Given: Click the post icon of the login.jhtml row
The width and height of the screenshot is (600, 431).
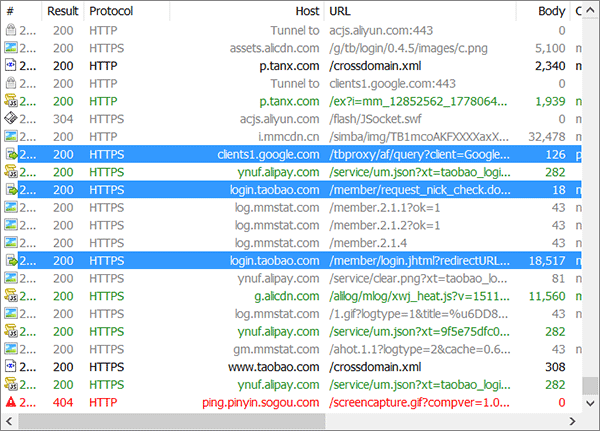Looking at the screenshot, I should [x=12, y=260].
